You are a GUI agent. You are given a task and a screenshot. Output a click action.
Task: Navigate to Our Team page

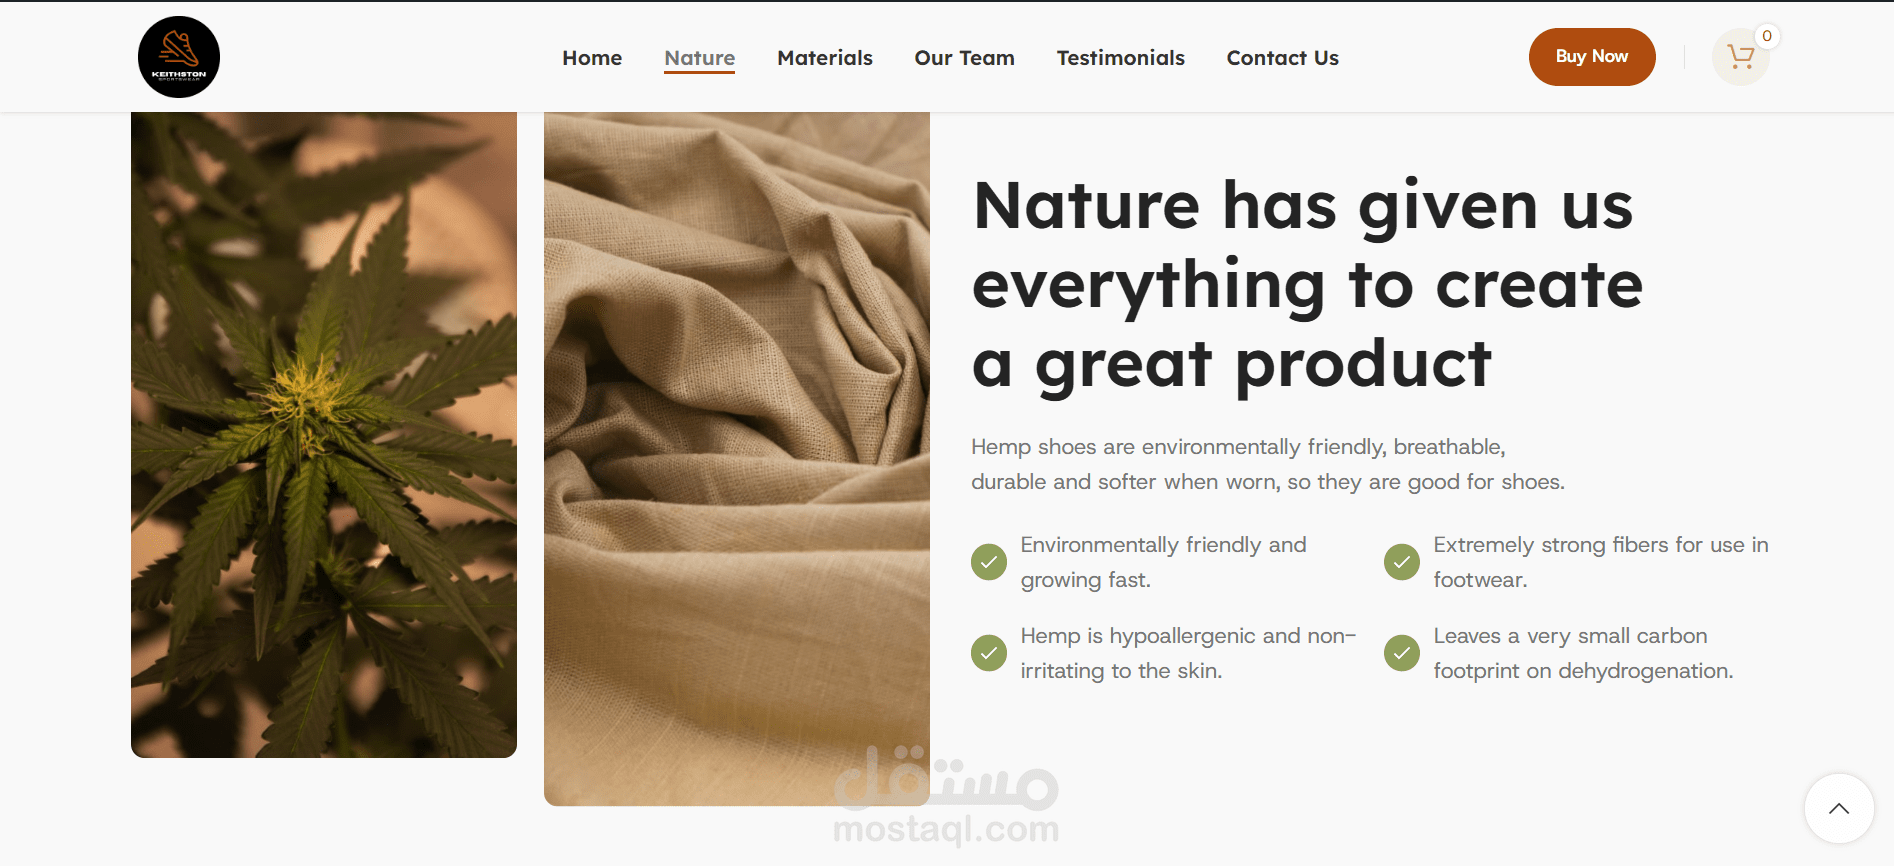(x=965, y=58)
